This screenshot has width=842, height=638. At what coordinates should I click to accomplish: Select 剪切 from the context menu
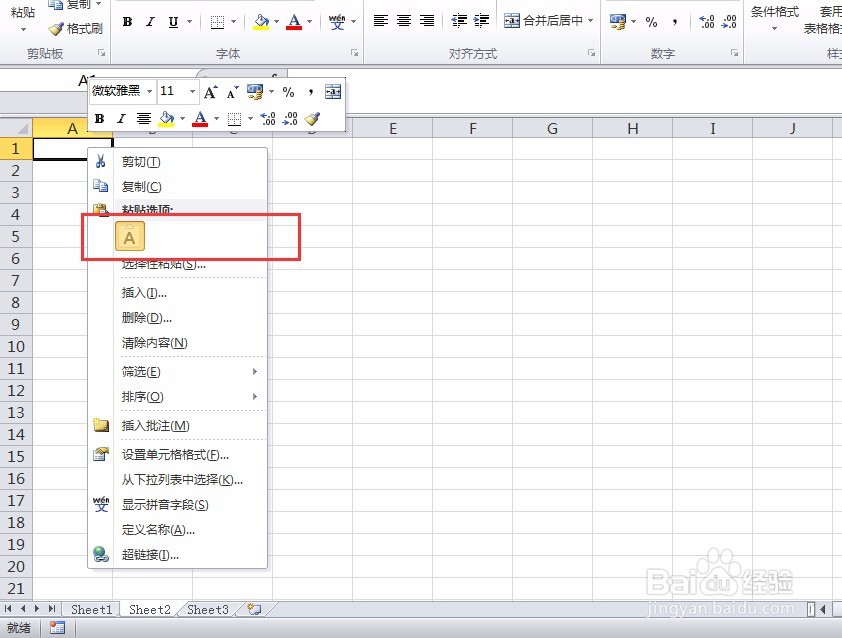pos(140,161)
